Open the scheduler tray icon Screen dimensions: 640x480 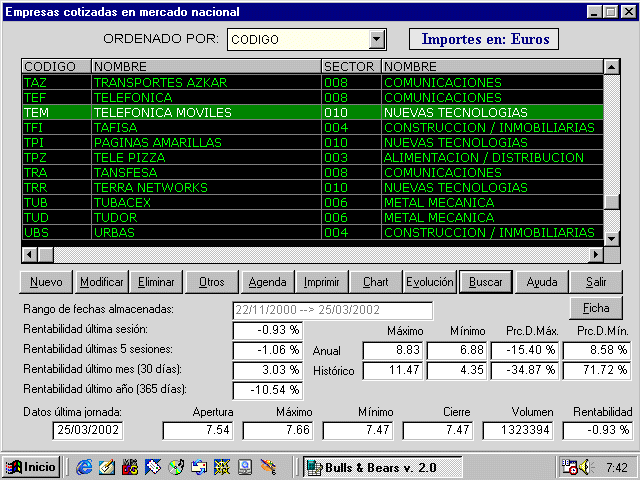569,467
